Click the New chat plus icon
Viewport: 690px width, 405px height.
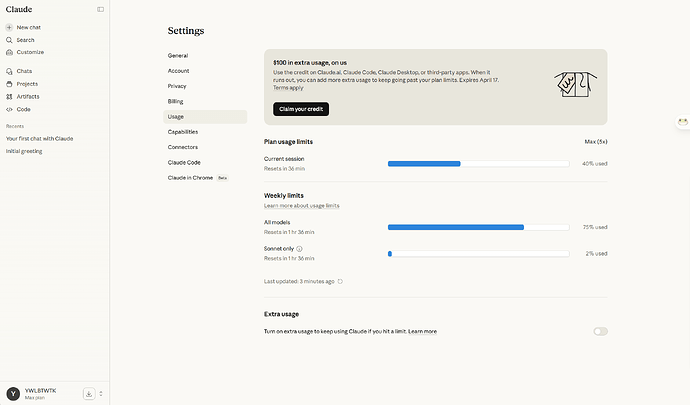(9, 27)
